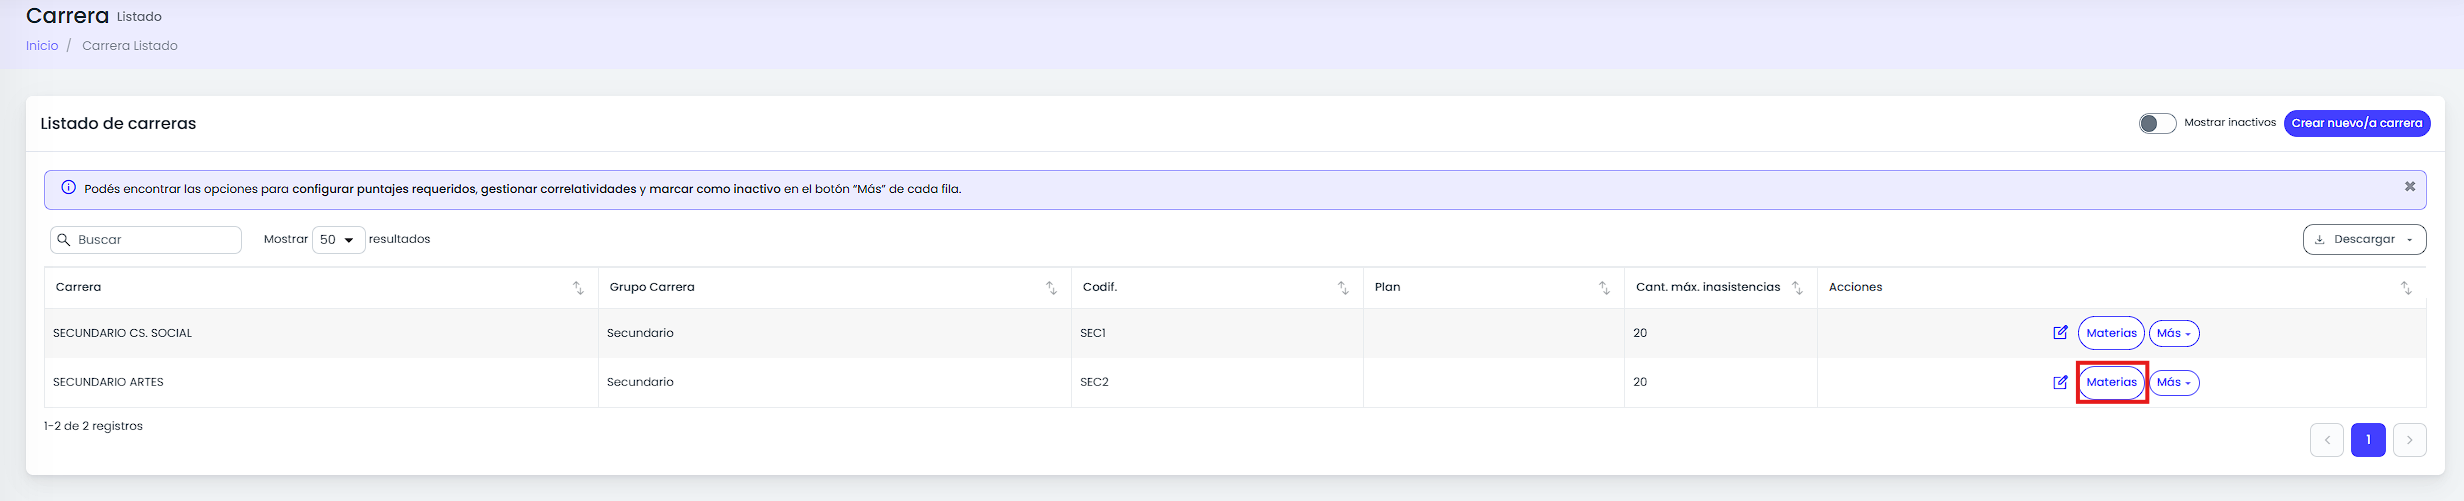Click the 1-2 de 2 registros text
This screenshot has width=2464, height=501.
pos(93,426)
